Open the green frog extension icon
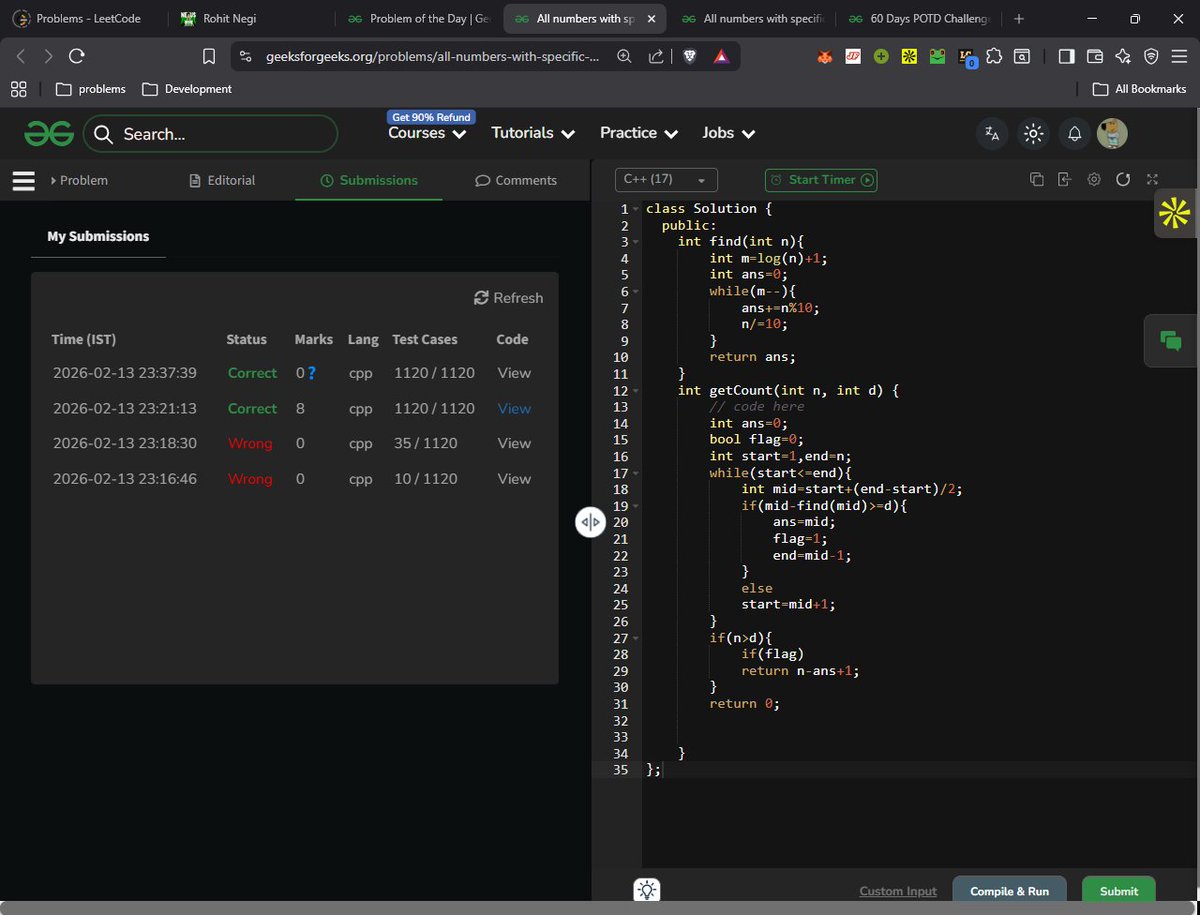The image size is (1200, 915). 937,57
